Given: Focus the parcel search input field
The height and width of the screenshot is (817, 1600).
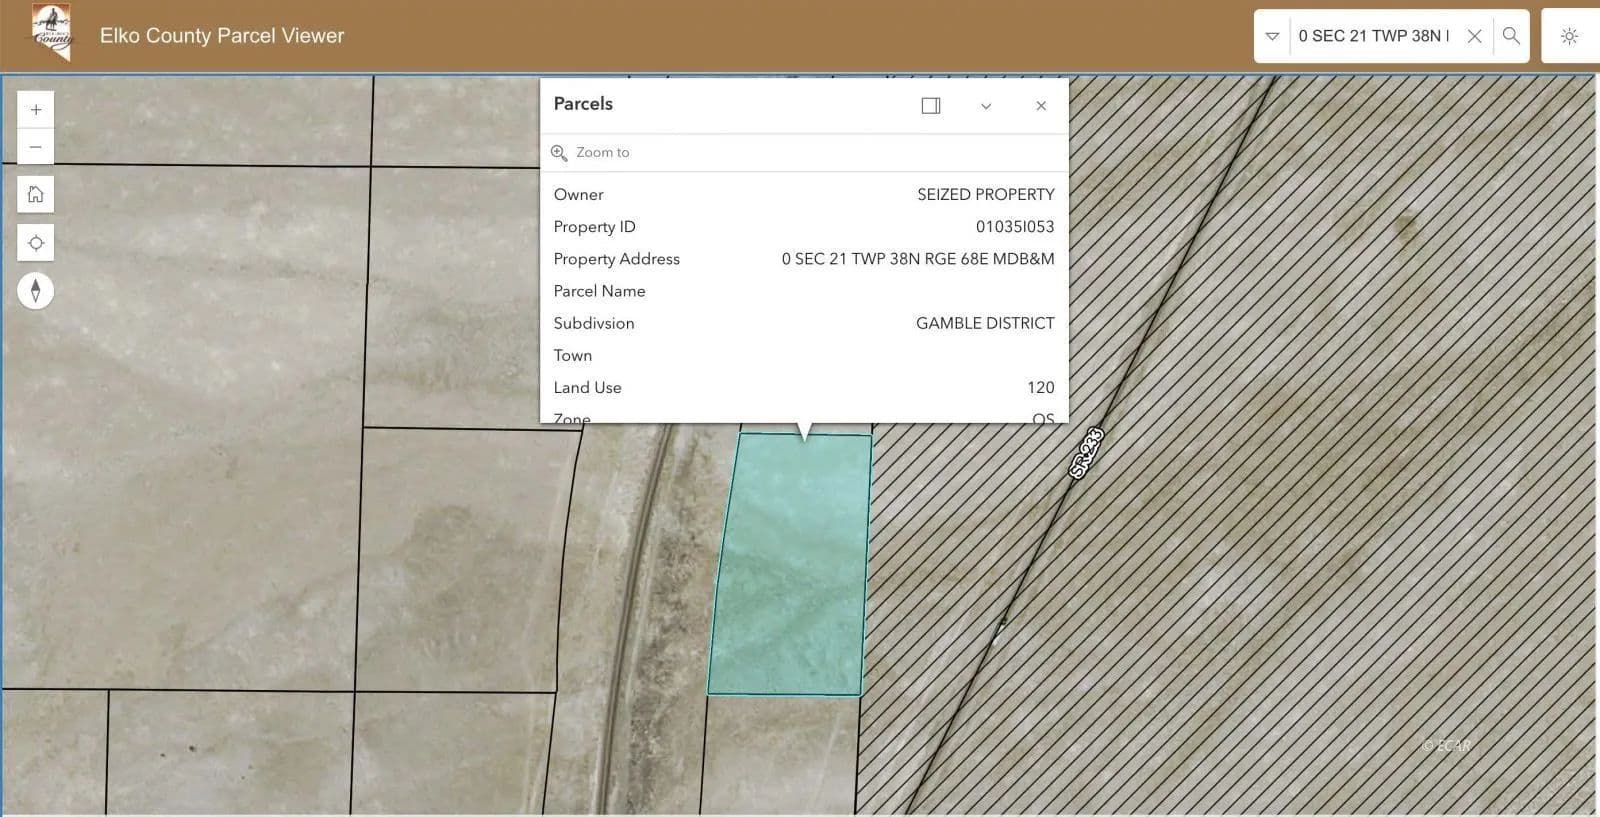Looking at the screenshot, I should 1373,36.
